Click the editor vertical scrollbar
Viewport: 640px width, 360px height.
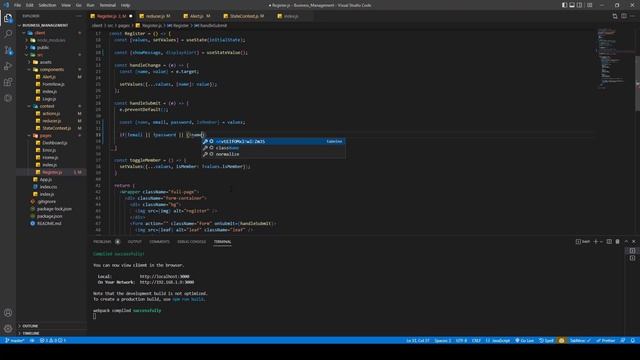point(637,83)
